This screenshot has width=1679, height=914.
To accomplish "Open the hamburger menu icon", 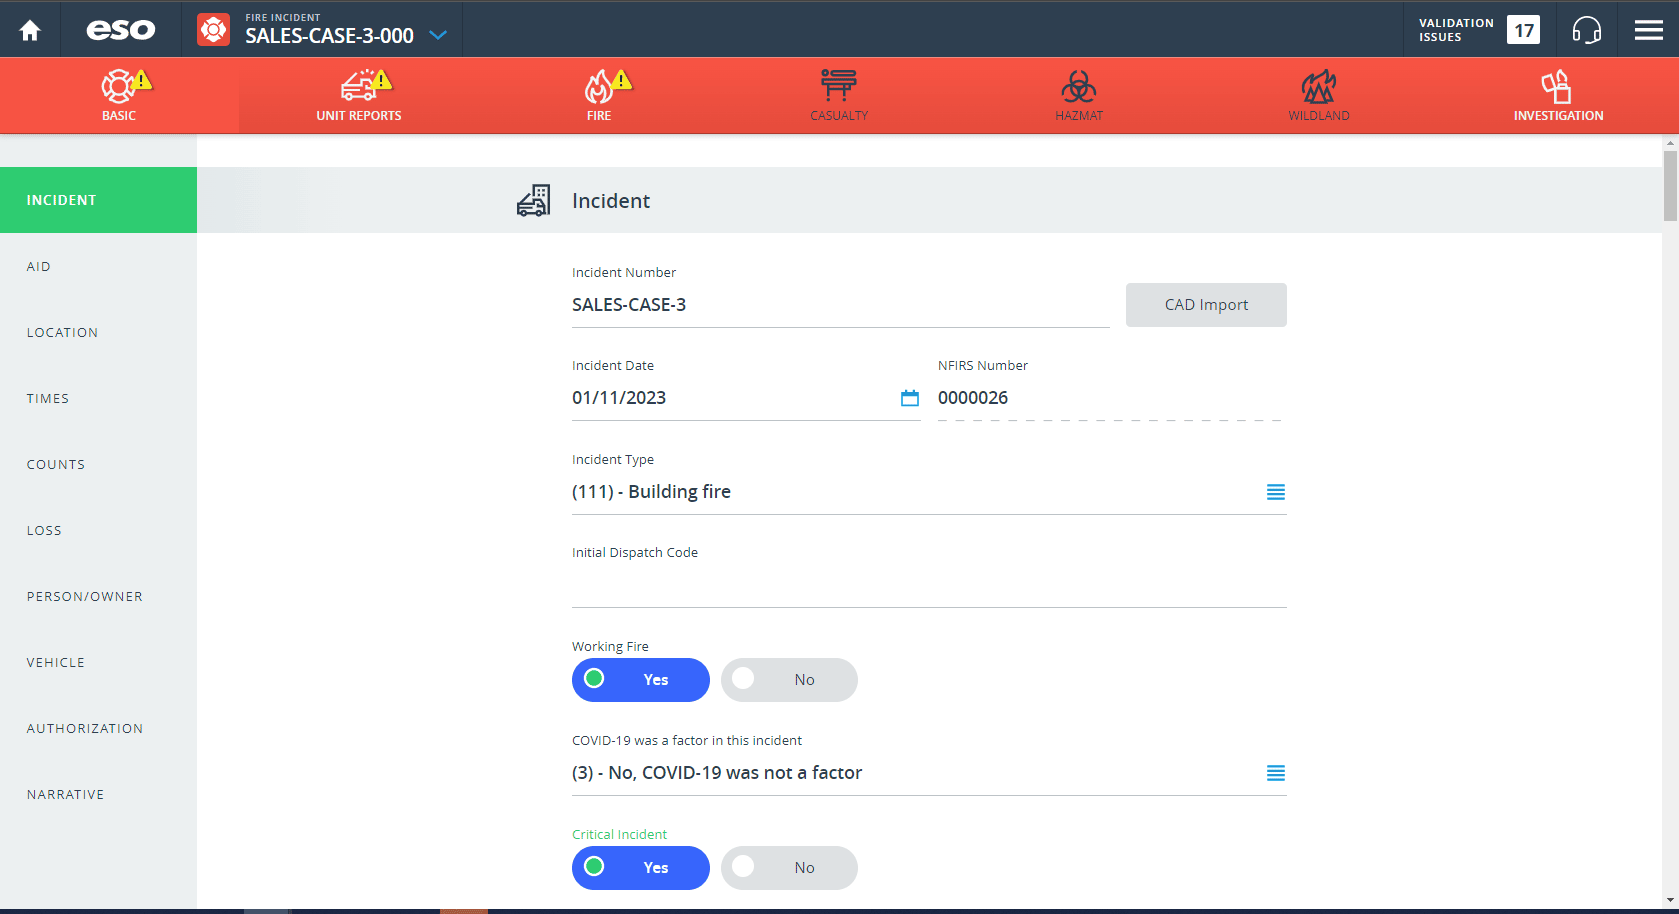I will [x=1648, y=30].
